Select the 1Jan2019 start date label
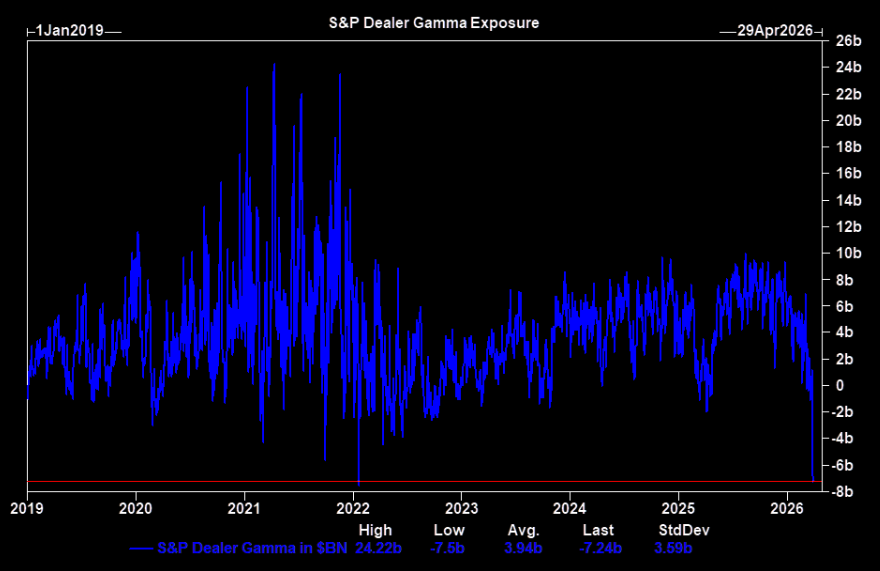 click(69, 30)
